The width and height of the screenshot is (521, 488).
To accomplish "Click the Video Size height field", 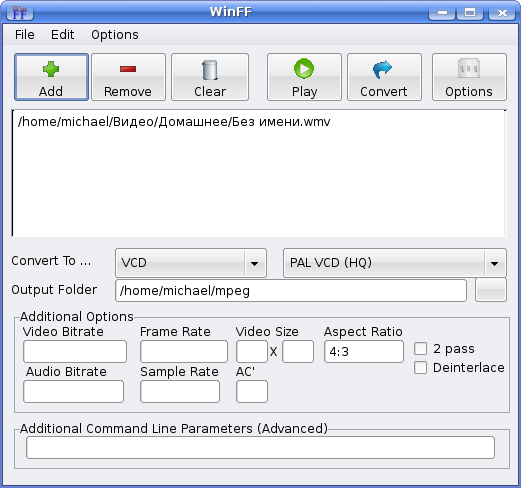I will (x=298, y=351).
